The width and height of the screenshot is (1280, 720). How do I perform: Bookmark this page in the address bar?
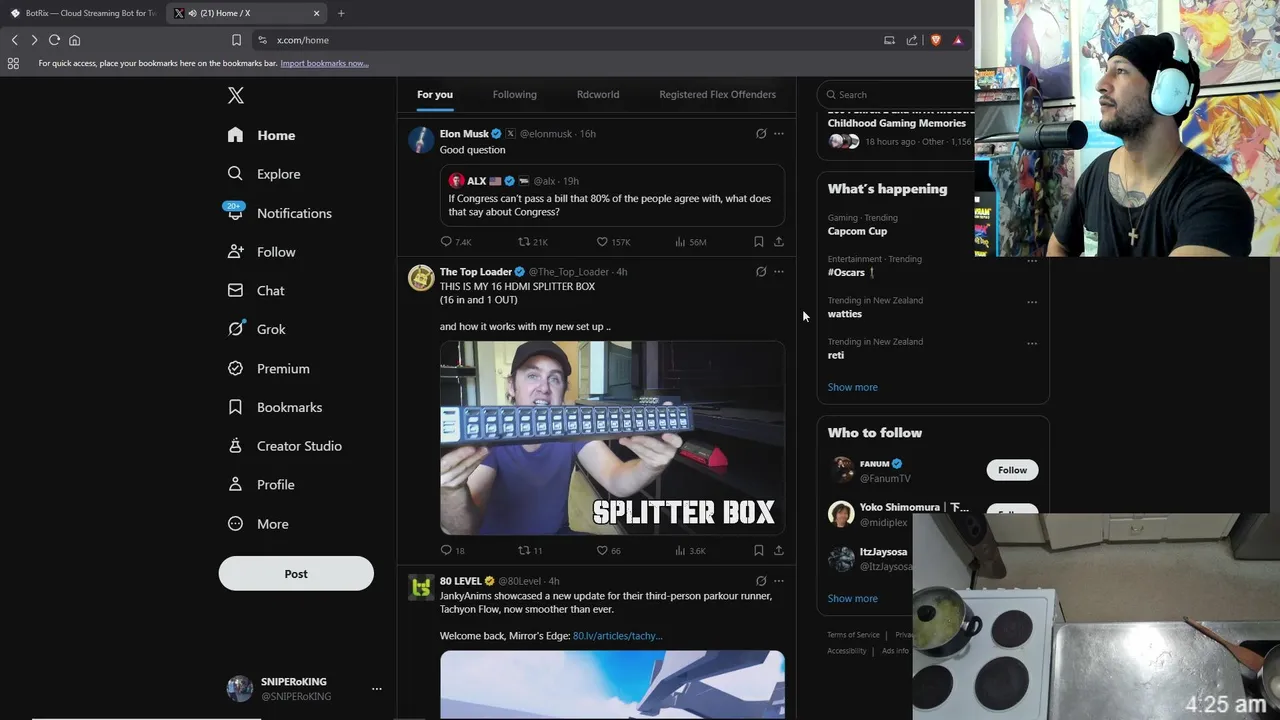236,40
